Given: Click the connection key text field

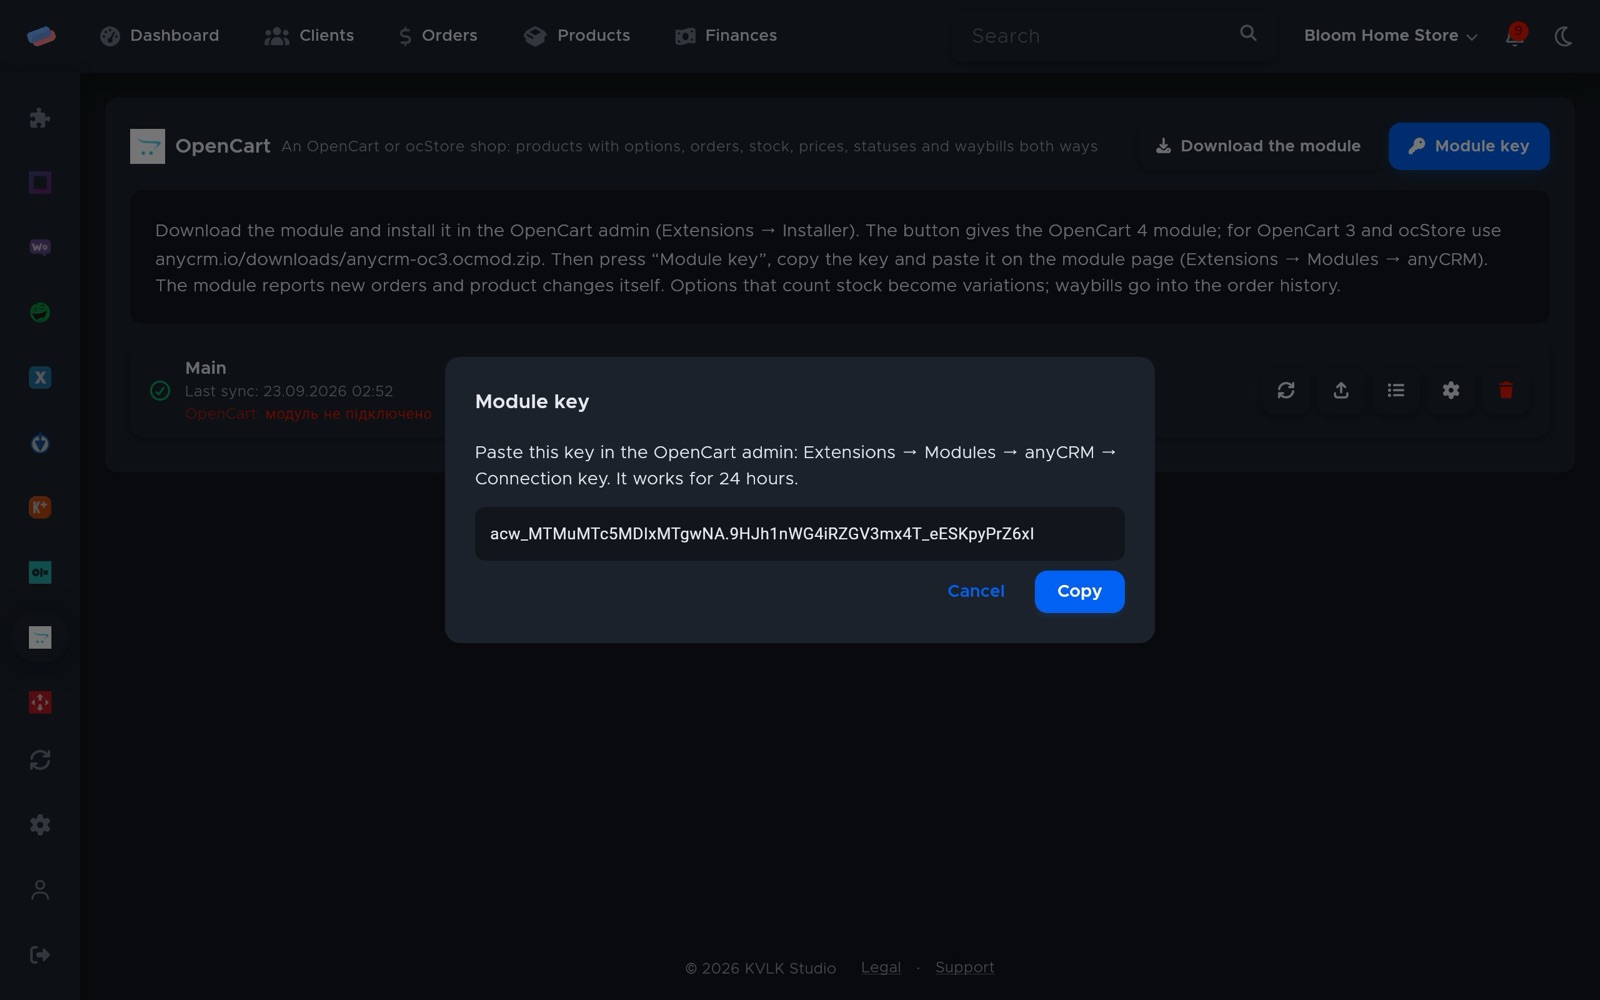Looking at the screenshot, I should (x=799, y=534).
